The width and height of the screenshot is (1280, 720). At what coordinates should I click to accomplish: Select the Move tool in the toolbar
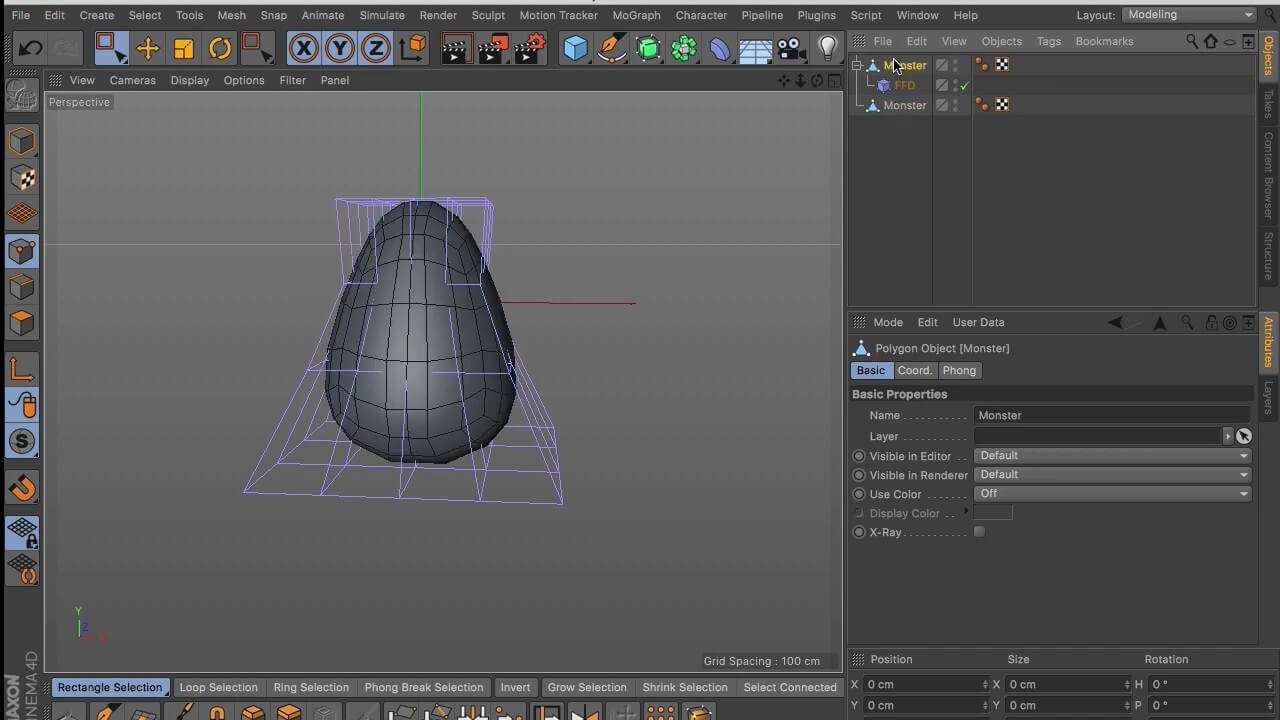148,48
